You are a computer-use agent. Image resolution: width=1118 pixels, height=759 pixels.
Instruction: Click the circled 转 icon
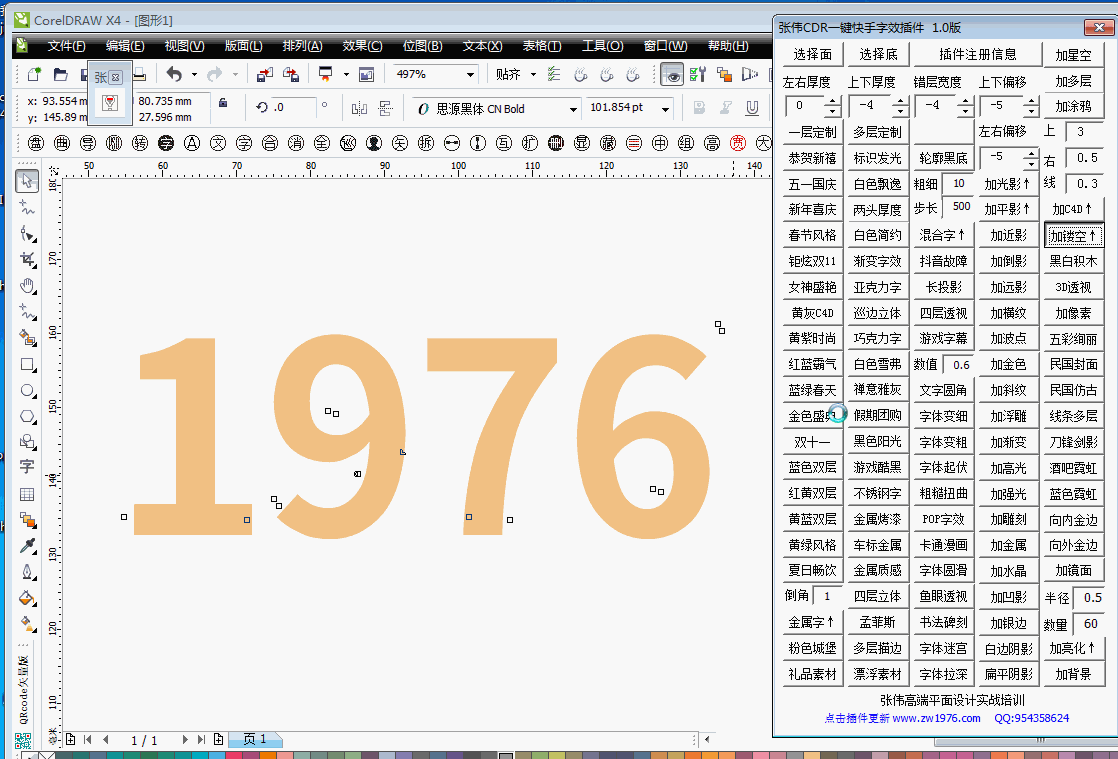tap(140, 143)
